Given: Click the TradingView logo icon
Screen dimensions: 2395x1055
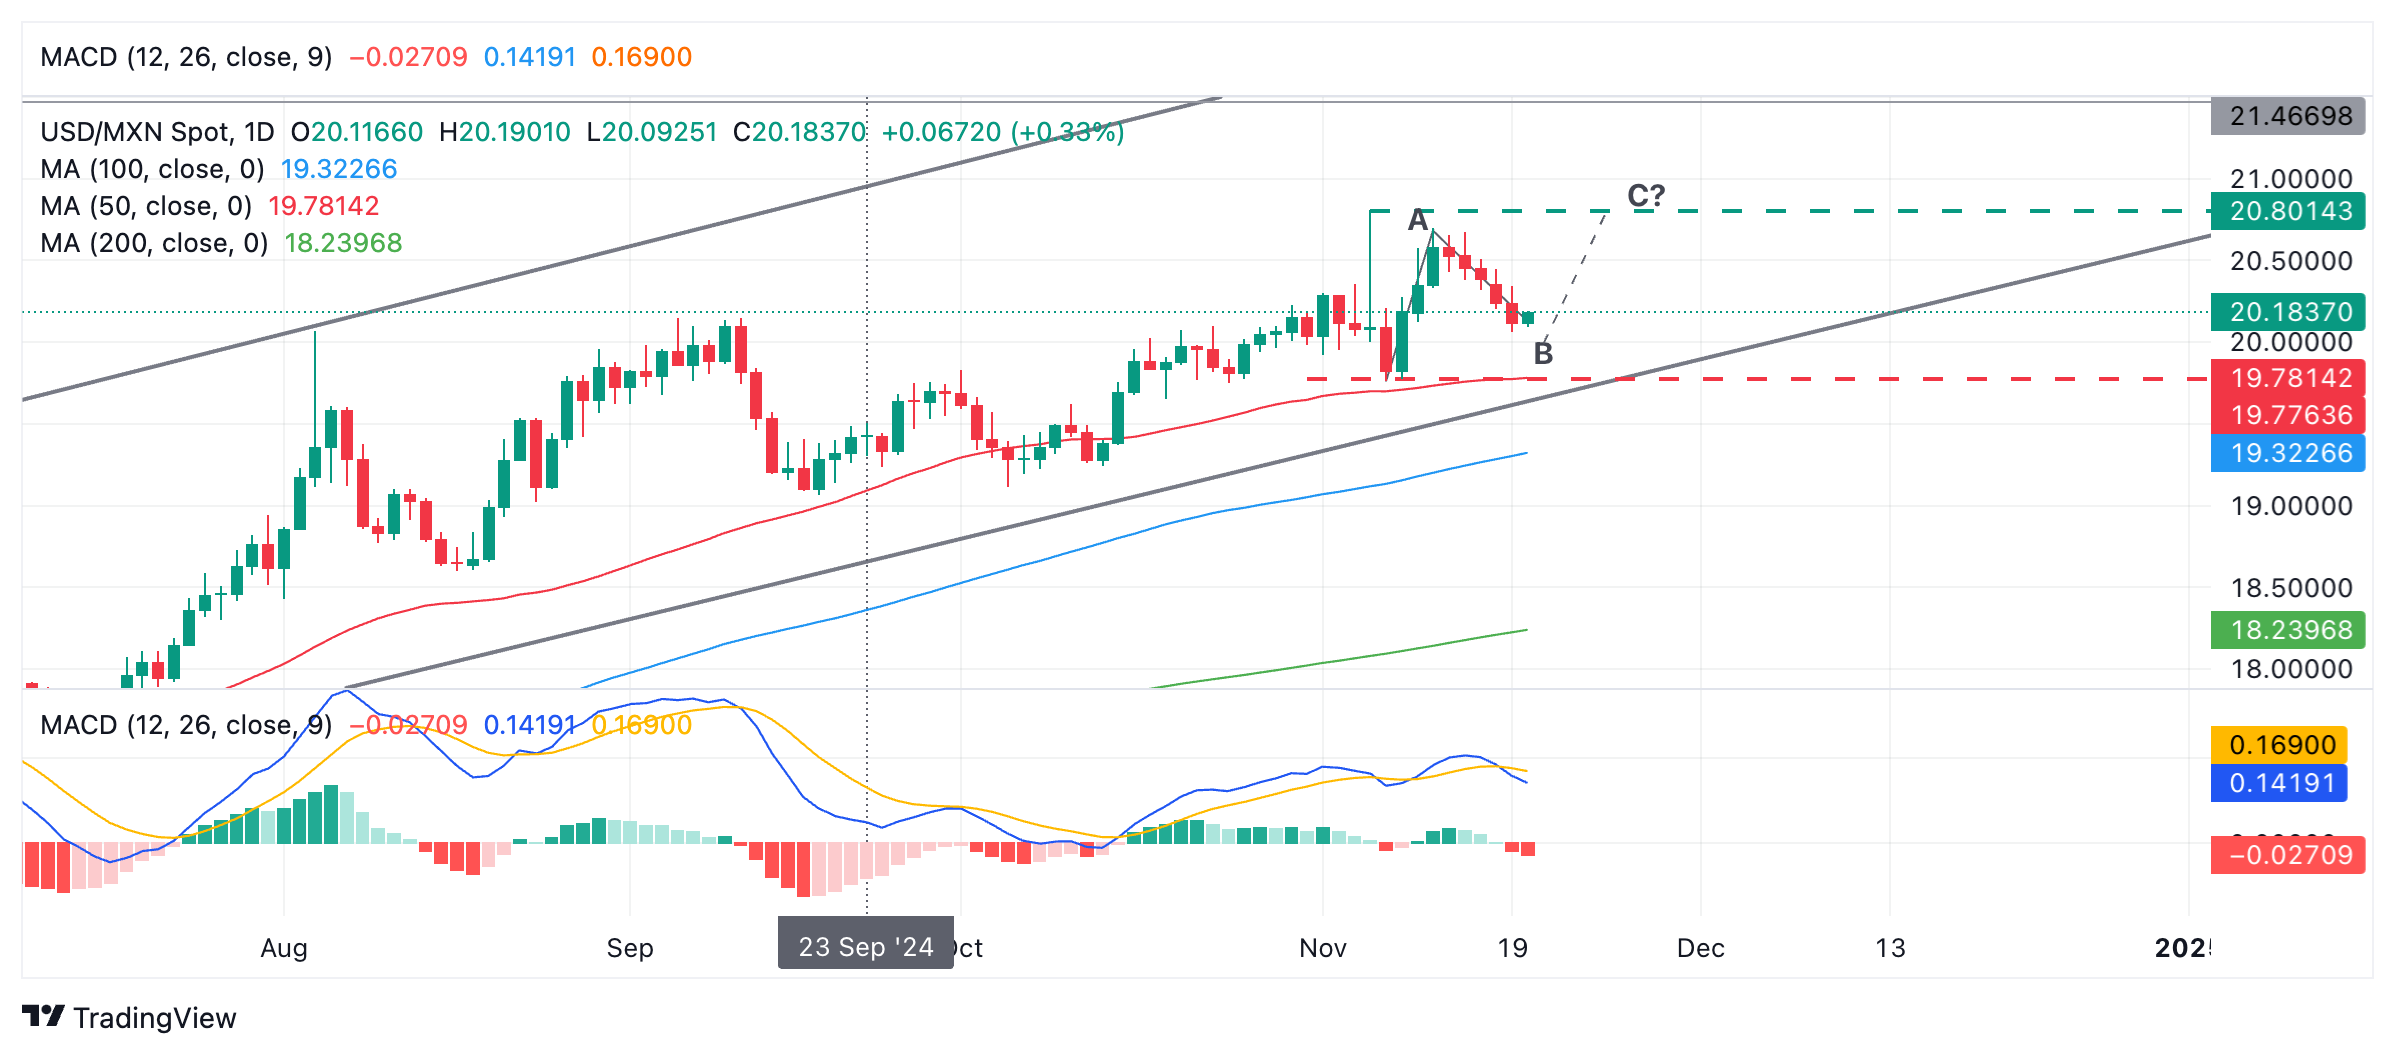Looking at the screenshot, I should (x=43, y=1016).
